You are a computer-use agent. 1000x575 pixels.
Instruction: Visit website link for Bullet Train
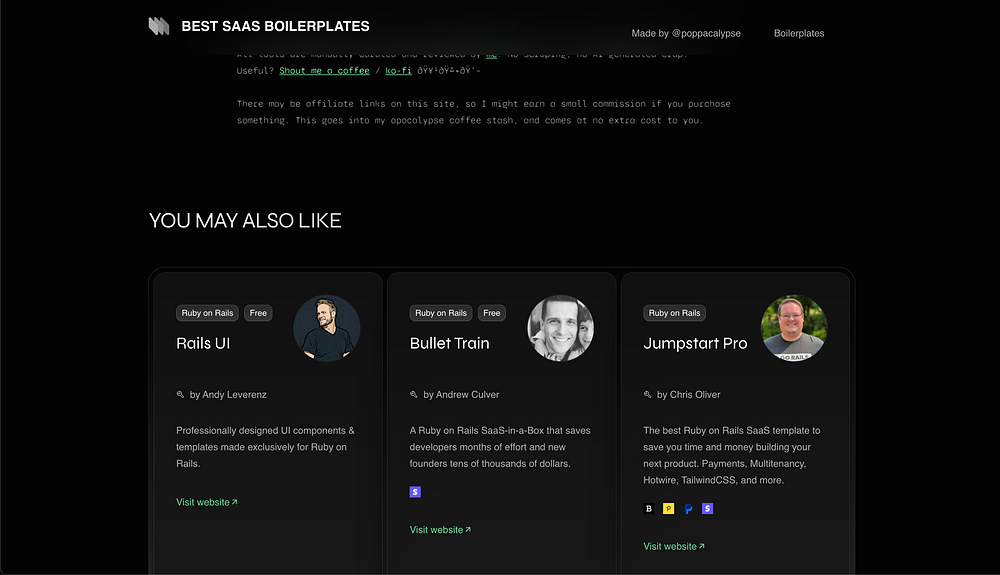click(440, 530)
